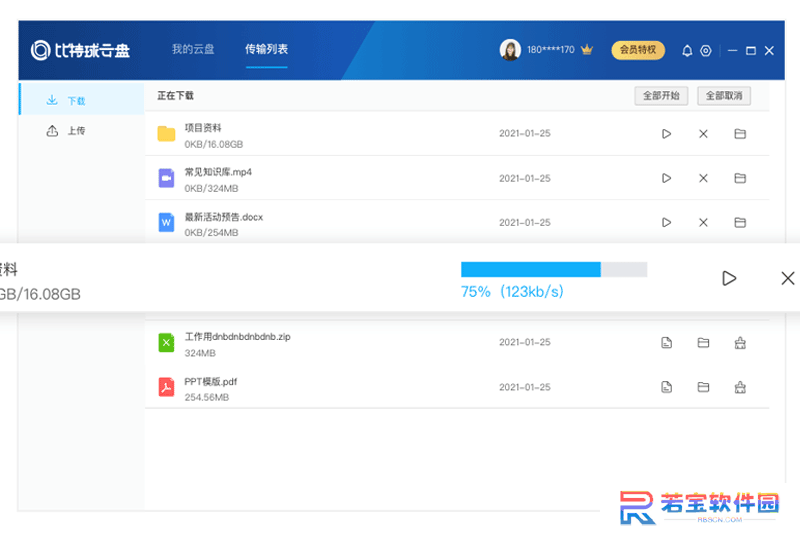Click file name 最新活动预告.docx

223,217
